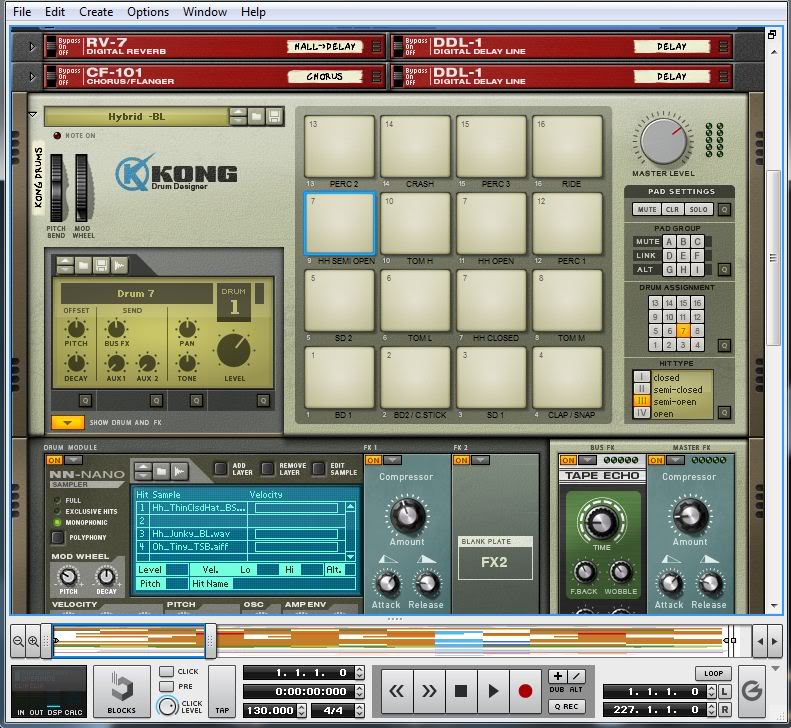This screenshot has width=791, height=728.
Task: Click the zoom-in magnifier on the timeline
Action: coord(33,641)
